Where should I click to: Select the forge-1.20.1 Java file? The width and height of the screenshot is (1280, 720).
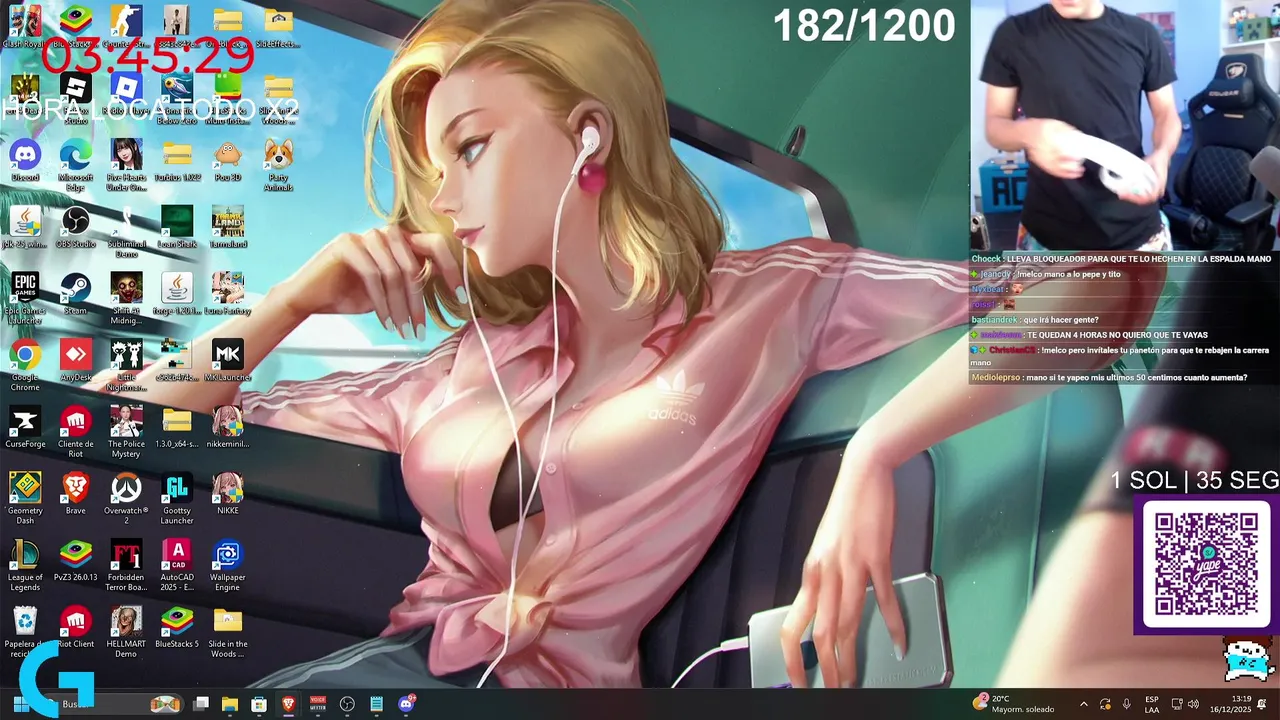coord(177,293)
